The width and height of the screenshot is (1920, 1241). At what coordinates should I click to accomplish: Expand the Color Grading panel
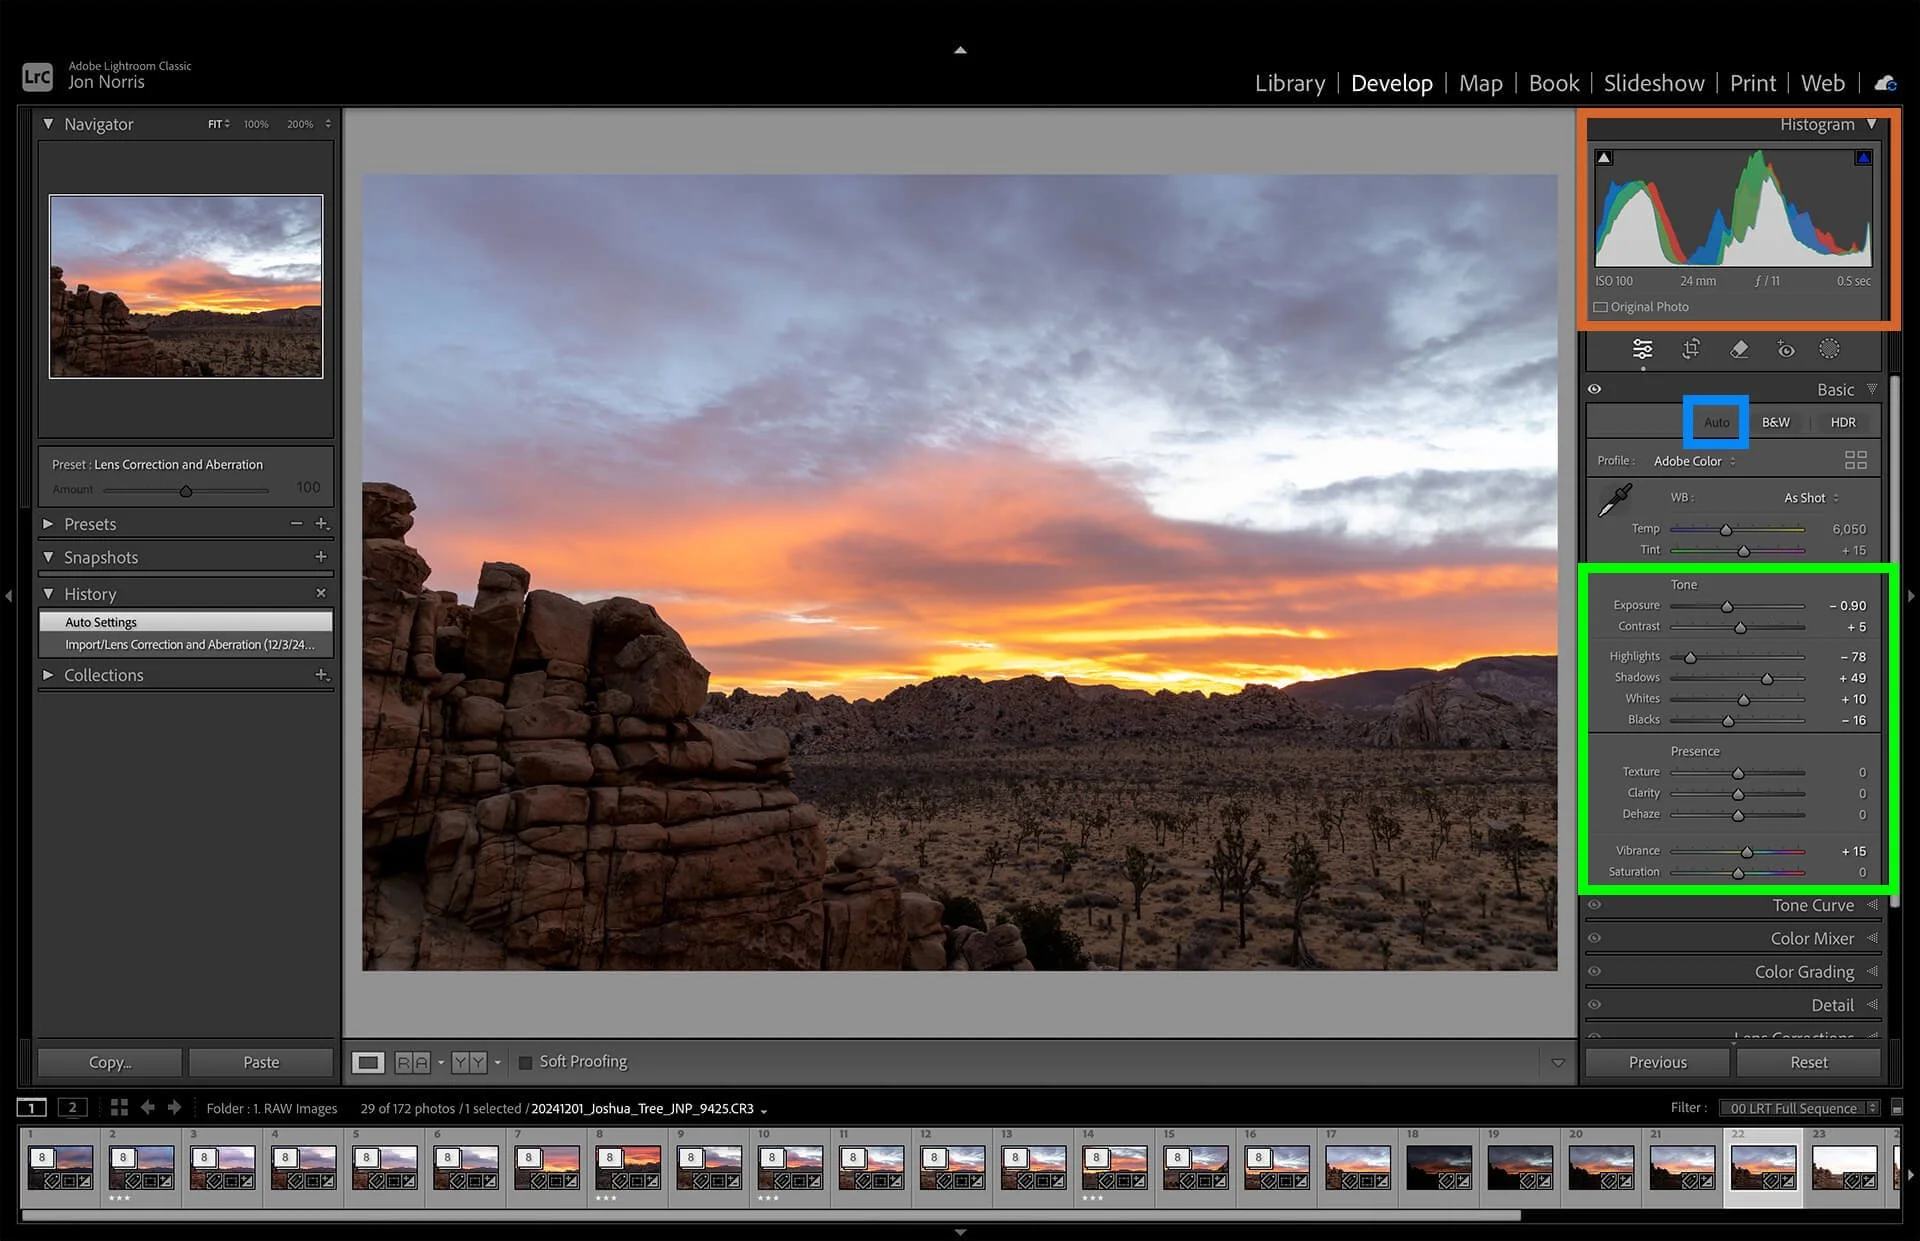pyautogui.click(x=1804, y=972)
